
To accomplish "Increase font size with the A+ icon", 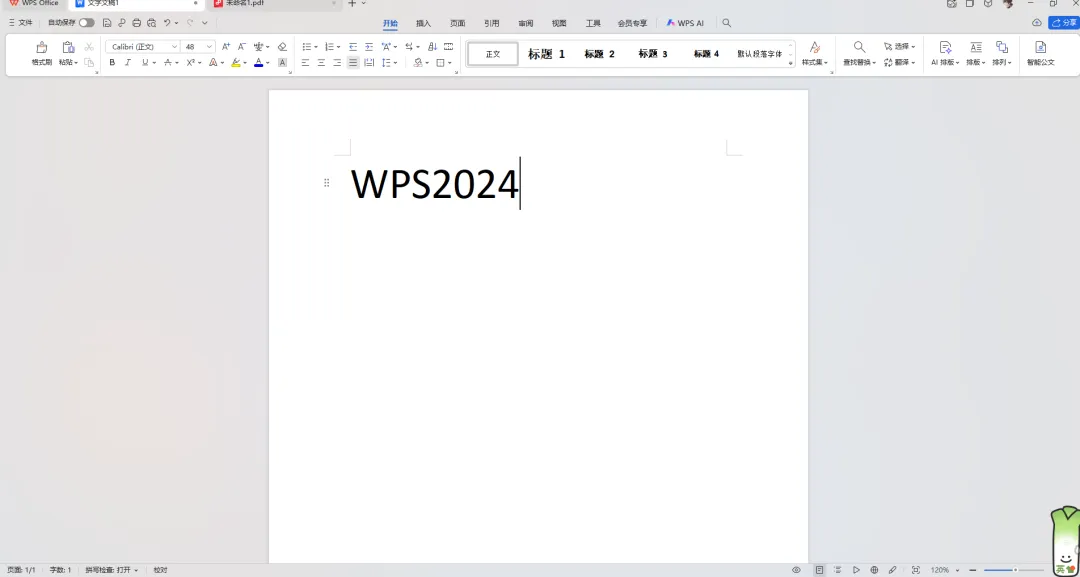I will (226, 47).
